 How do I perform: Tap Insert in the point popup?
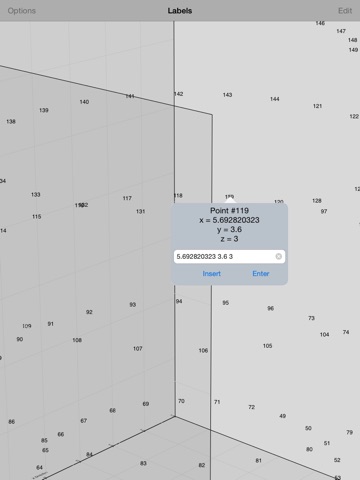pyautogui.click(x=212, y=274)
